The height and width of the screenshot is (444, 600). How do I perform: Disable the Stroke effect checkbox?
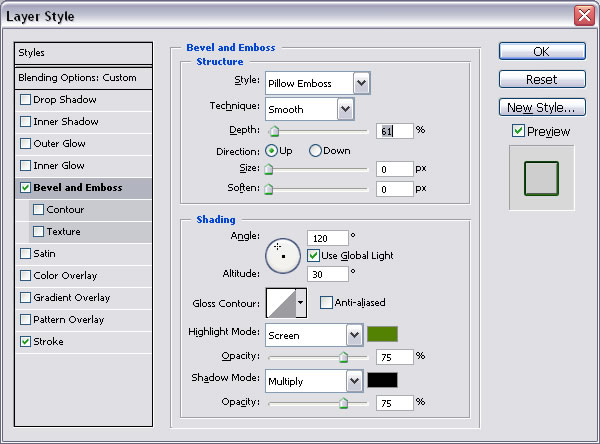(x=25, y=342)
